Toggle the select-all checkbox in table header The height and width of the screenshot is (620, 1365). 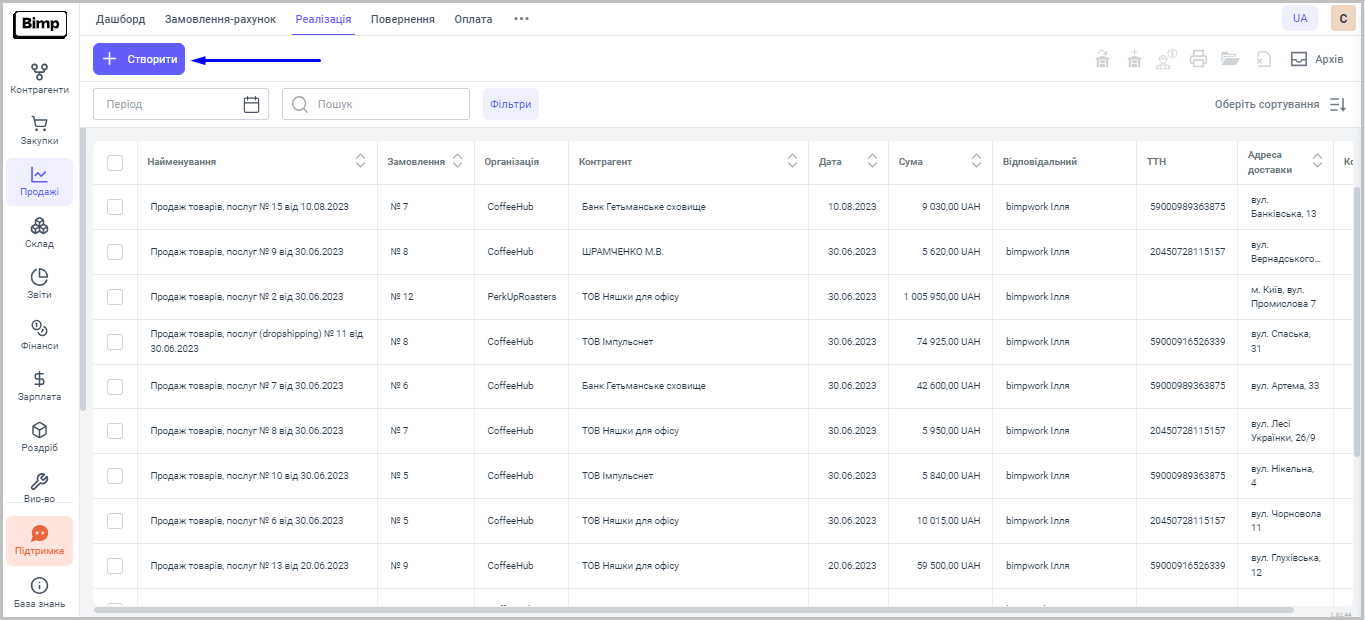115,162
